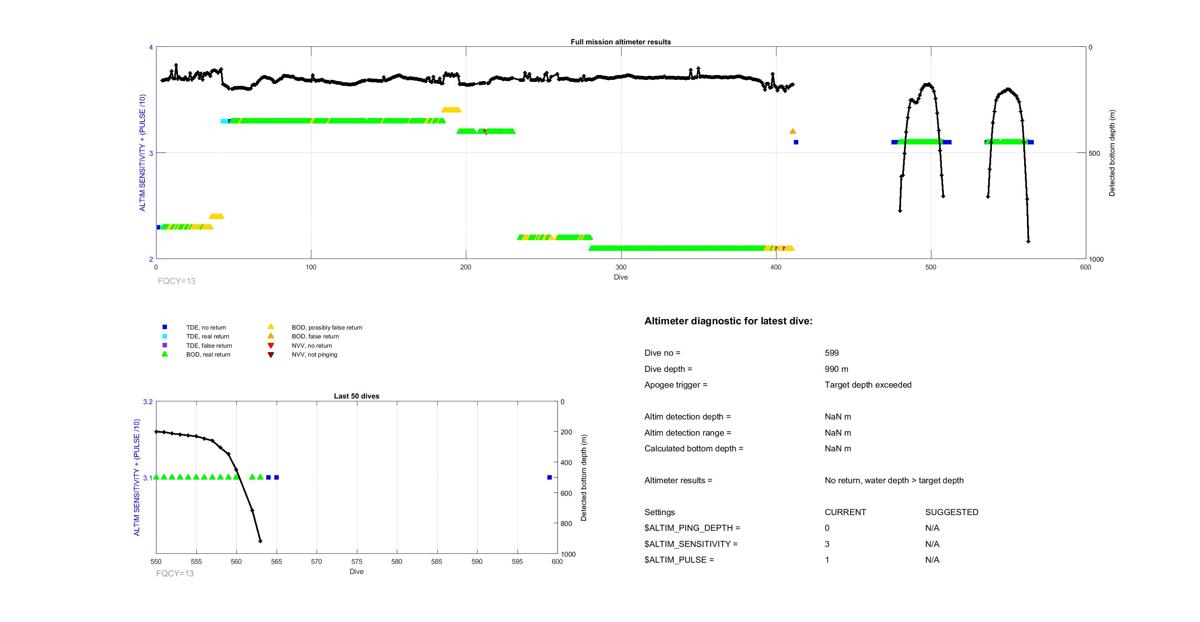The height and width of the screenshot is (622, 1200).
Task: Click 'No return, water depth > target depth' text
Action: tap(894, 480)
